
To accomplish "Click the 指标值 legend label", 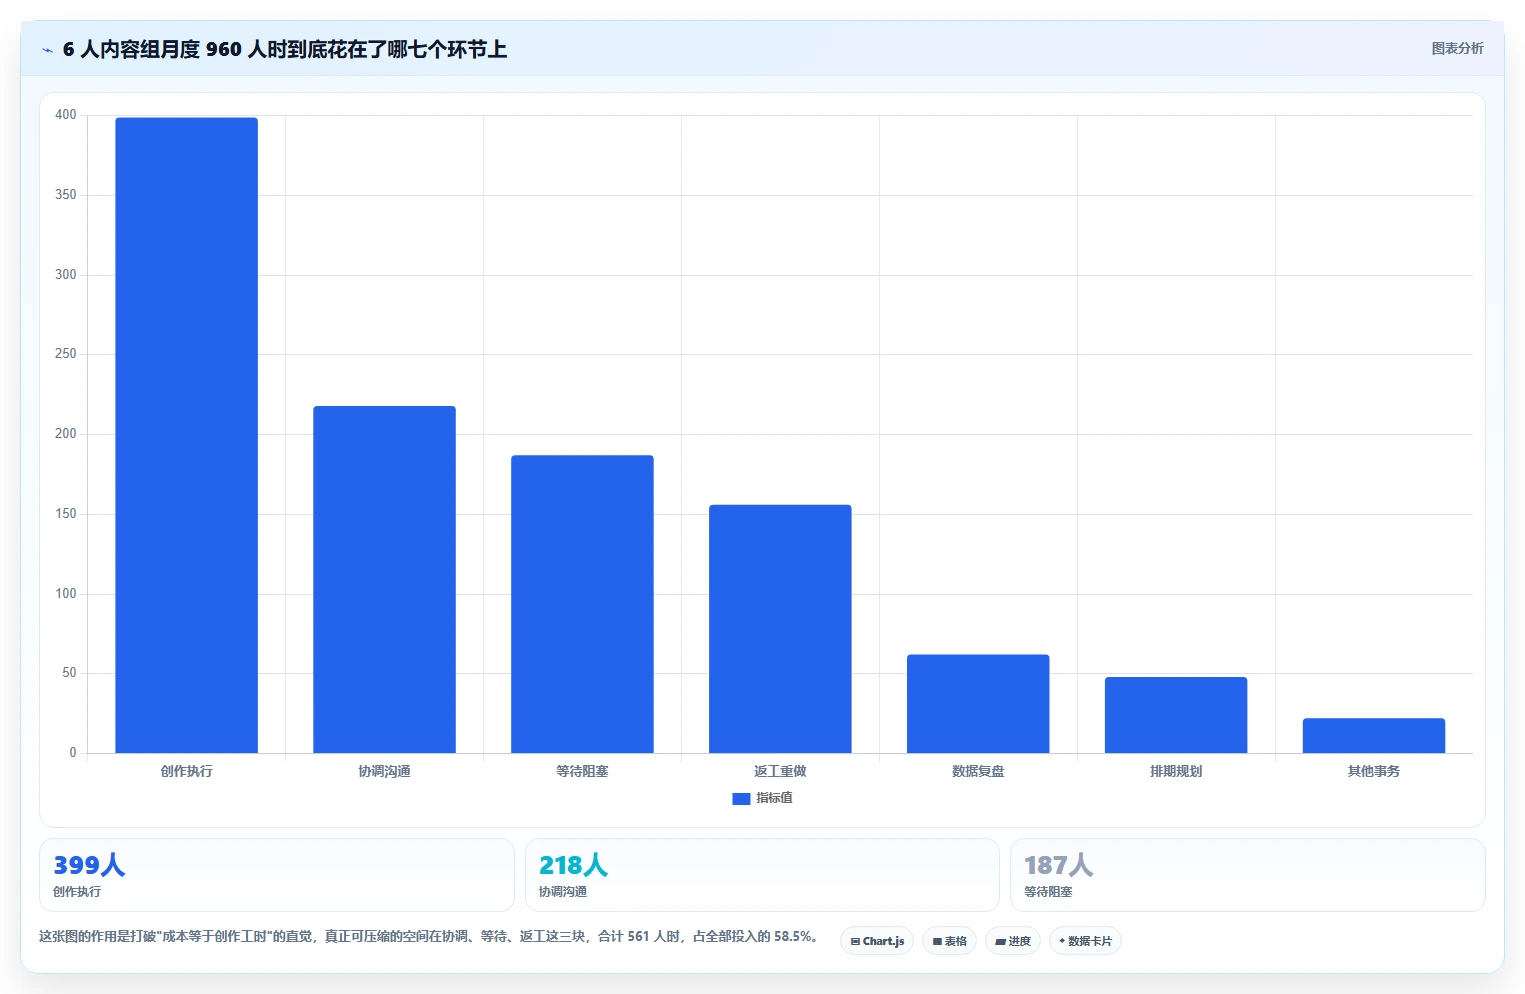I will click(x=774, y=798).
